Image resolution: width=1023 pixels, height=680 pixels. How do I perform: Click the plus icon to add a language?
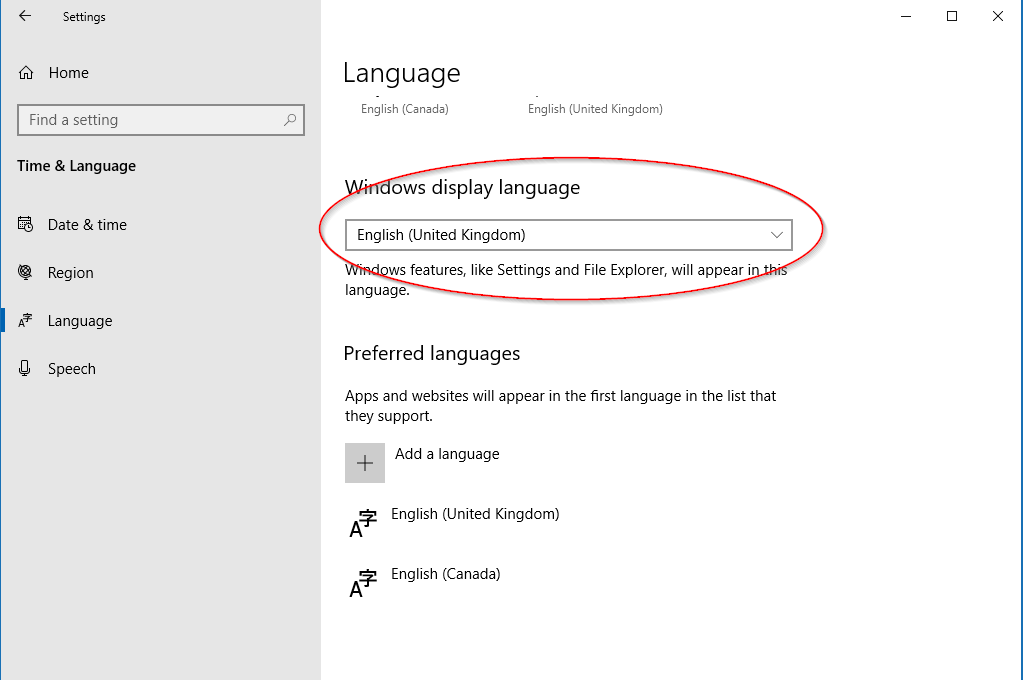coord(365,463)
